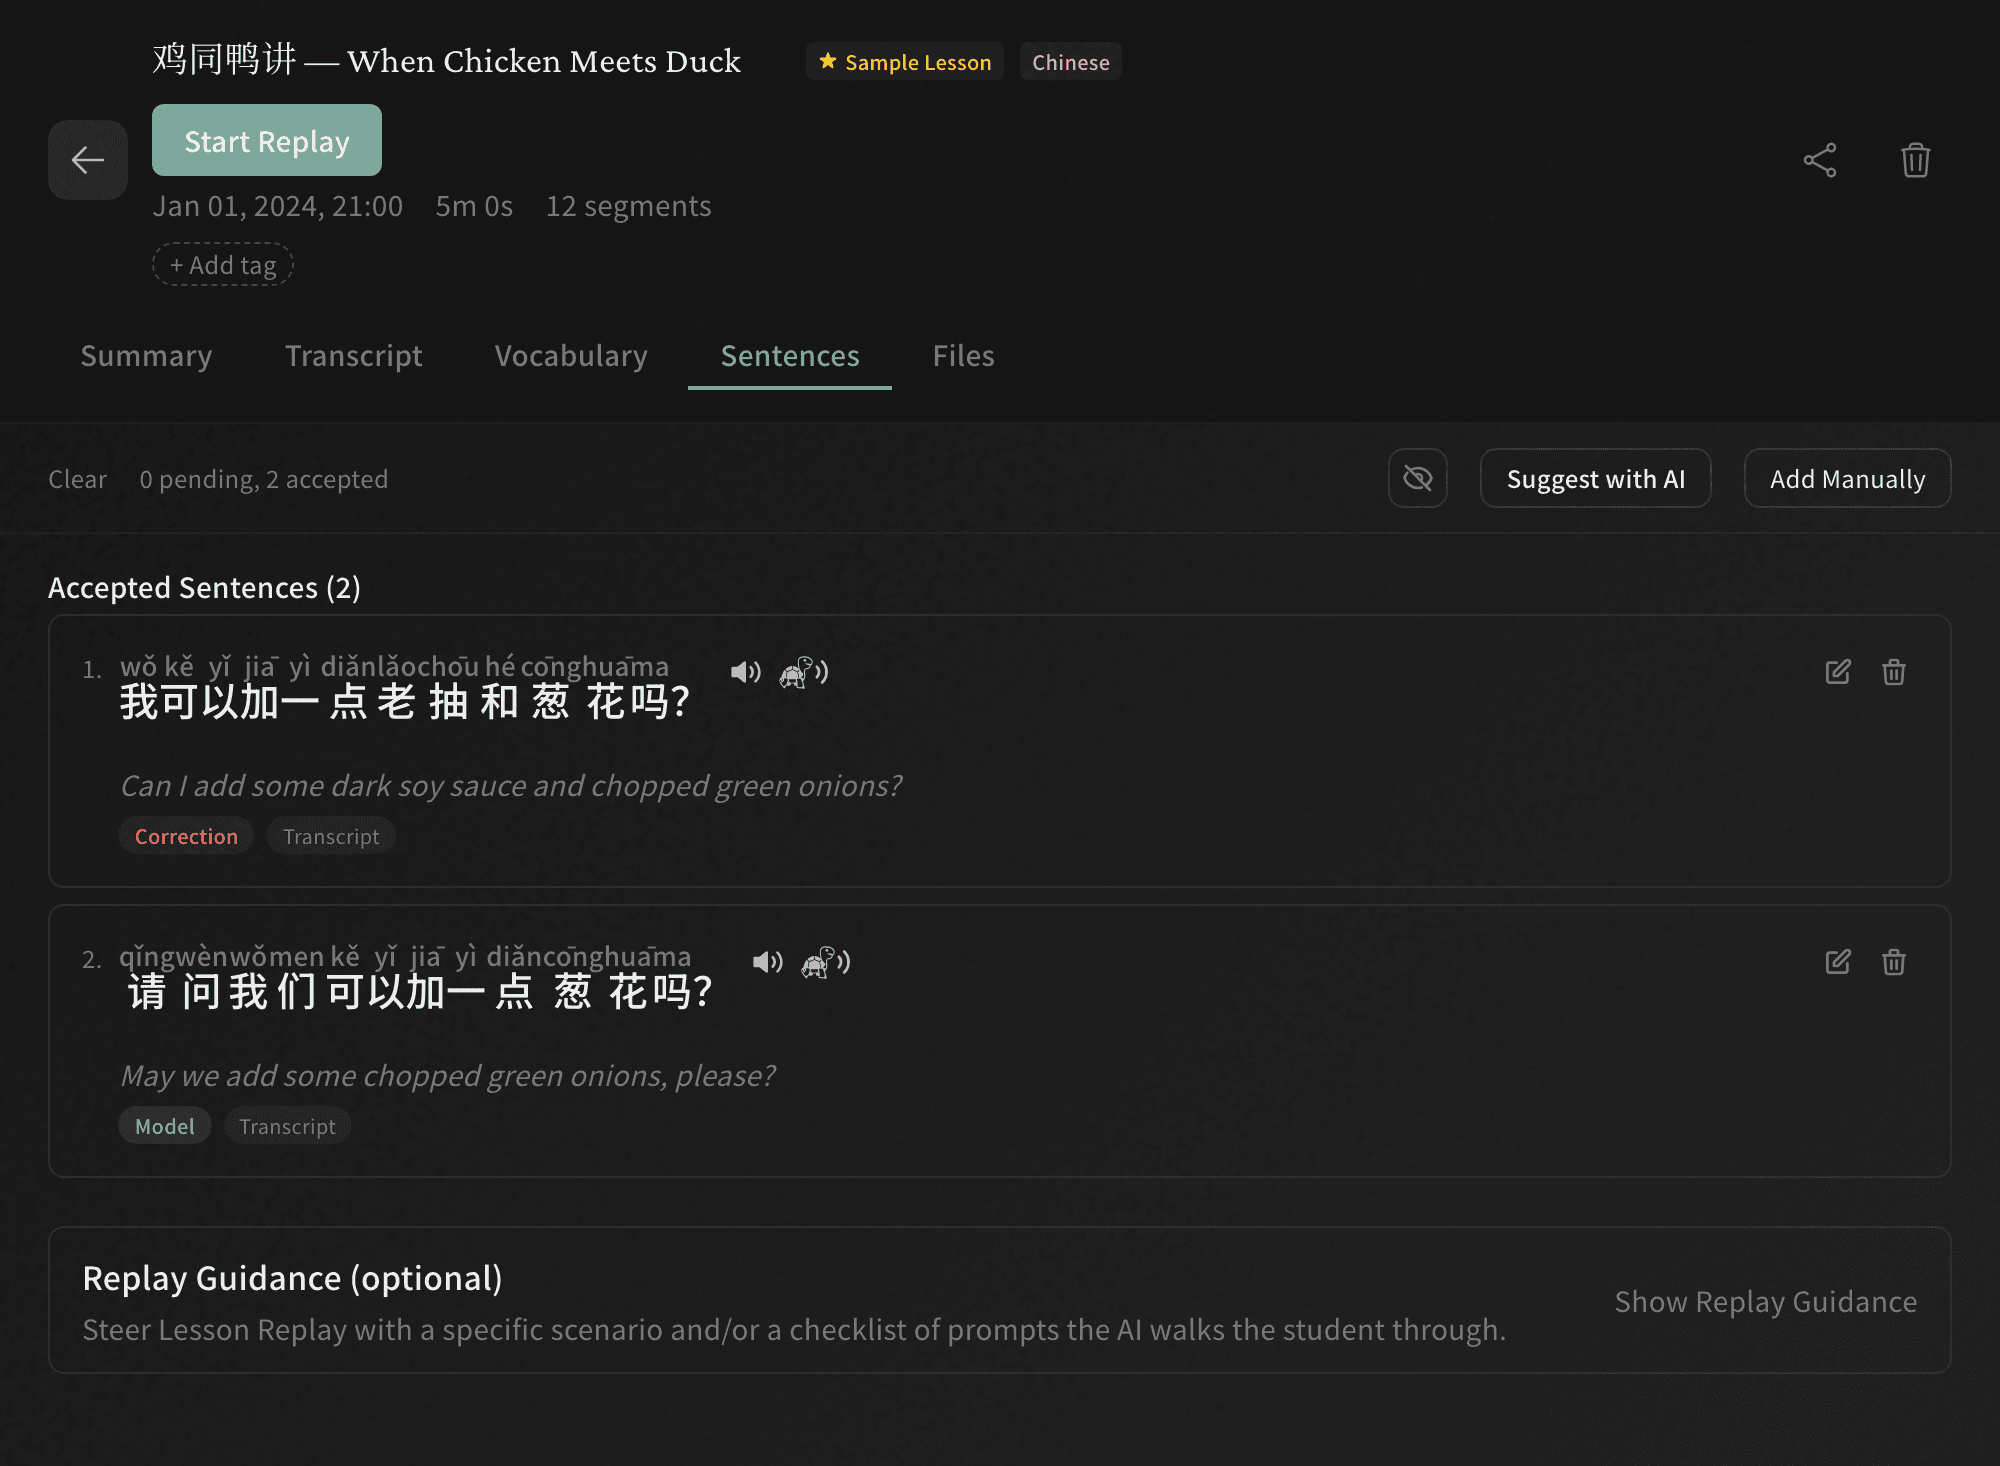Viewport: 2000px width, 1466px height.
Task: Go back with the left arrow button
Action: (88, 160)
